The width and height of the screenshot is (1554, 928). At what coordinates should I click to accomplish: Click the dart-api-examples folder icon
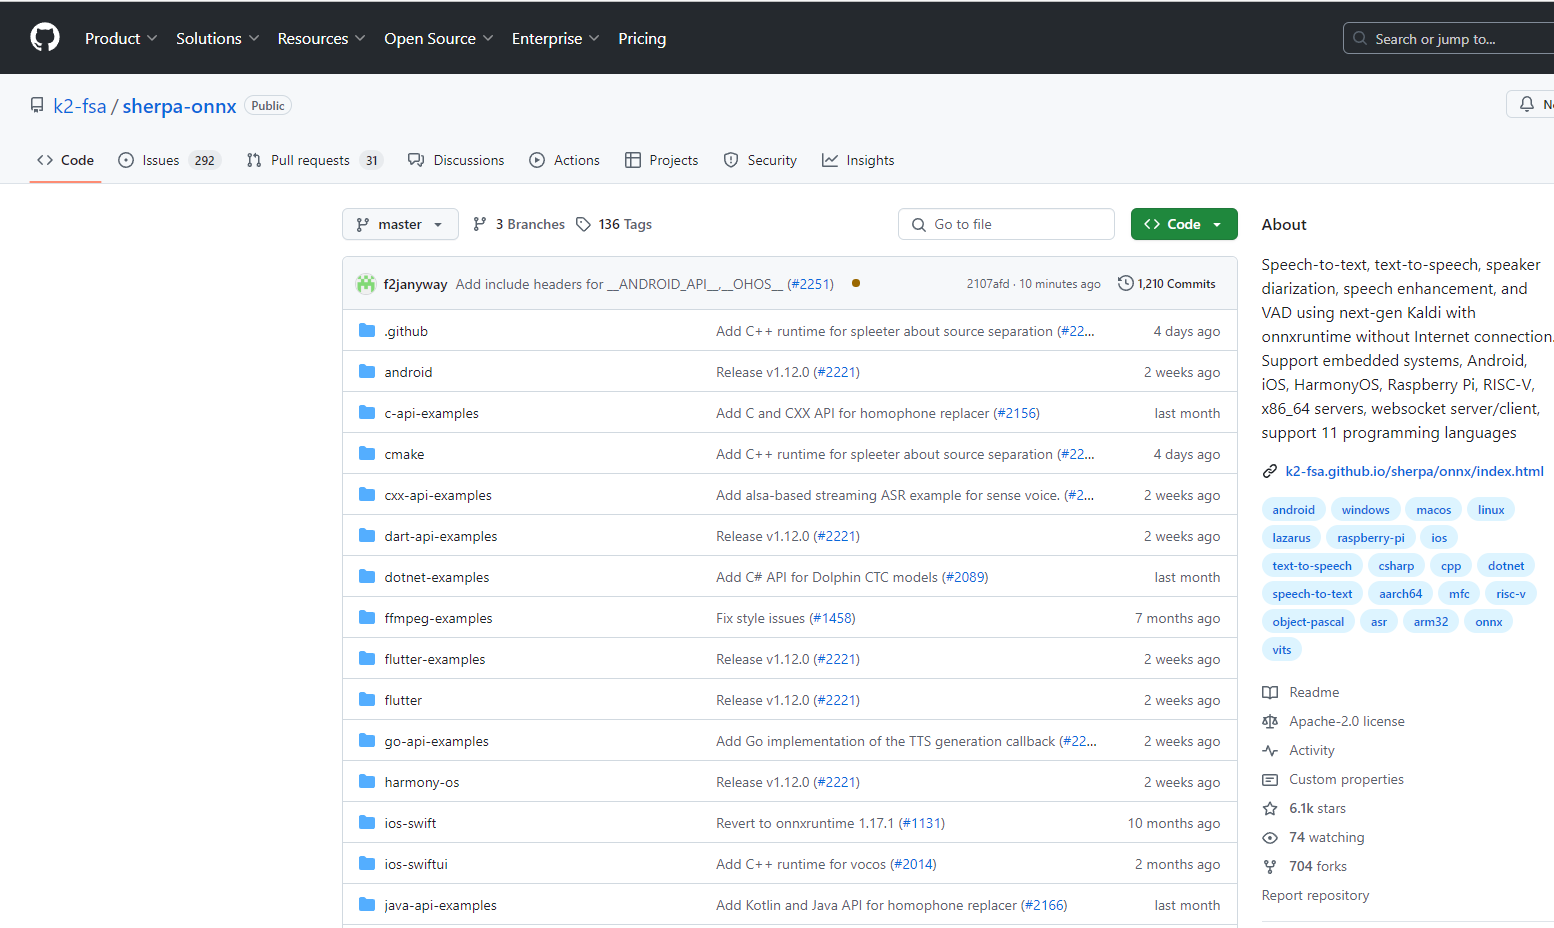point(367,536)
